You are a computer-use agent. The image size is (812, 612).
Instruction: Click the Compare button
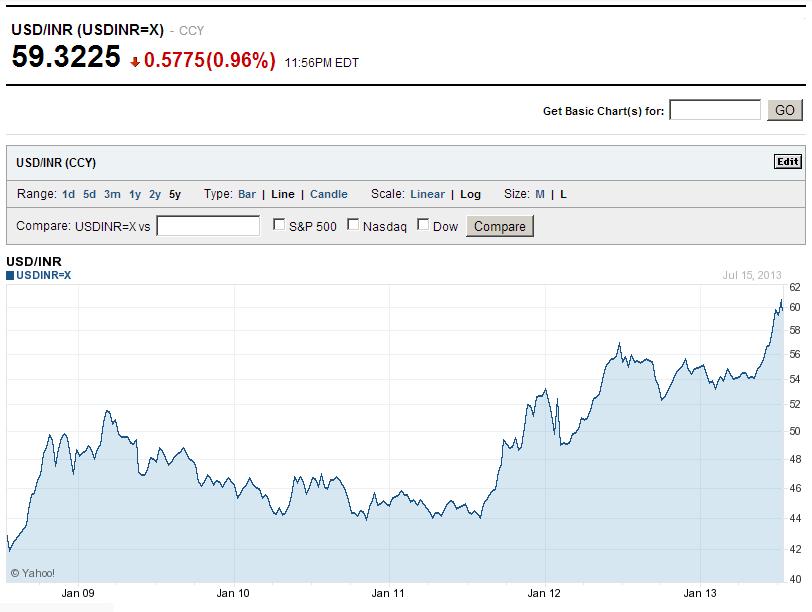(x=499, y=226)
